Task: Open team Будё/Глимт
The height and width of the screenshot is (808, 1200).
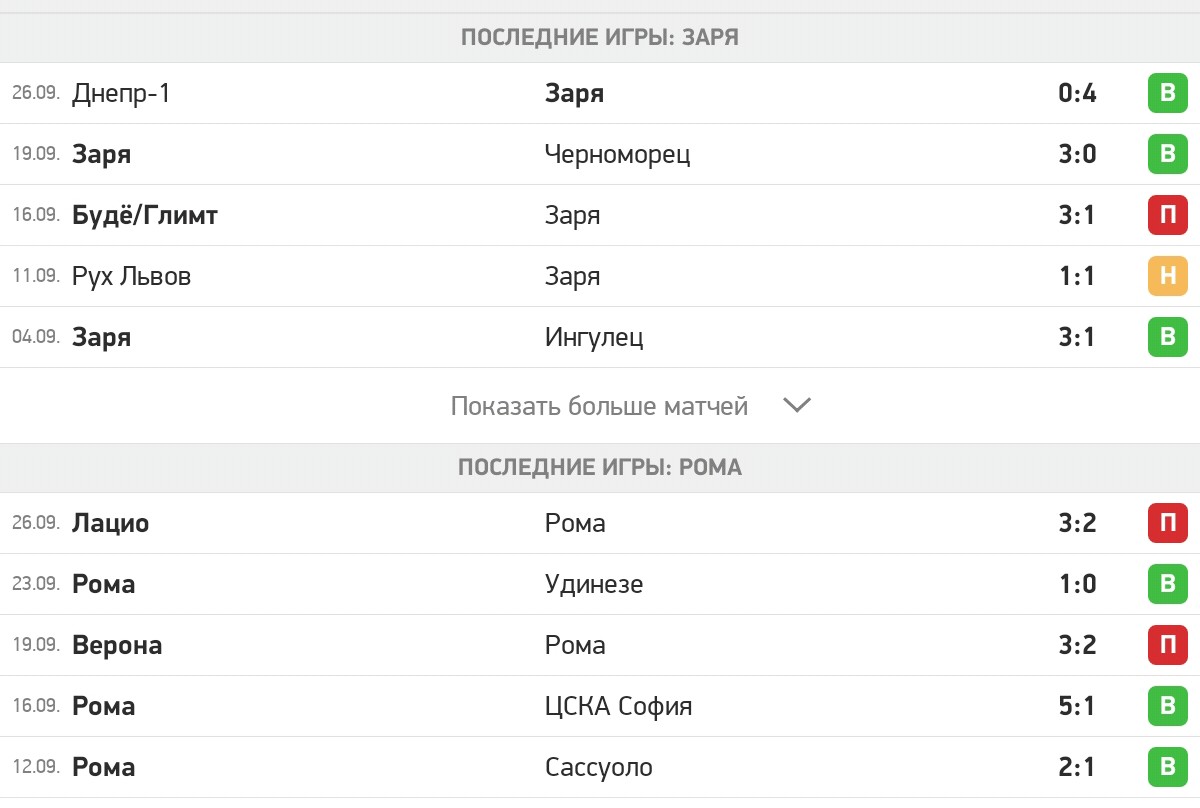Action: point(145,216)
